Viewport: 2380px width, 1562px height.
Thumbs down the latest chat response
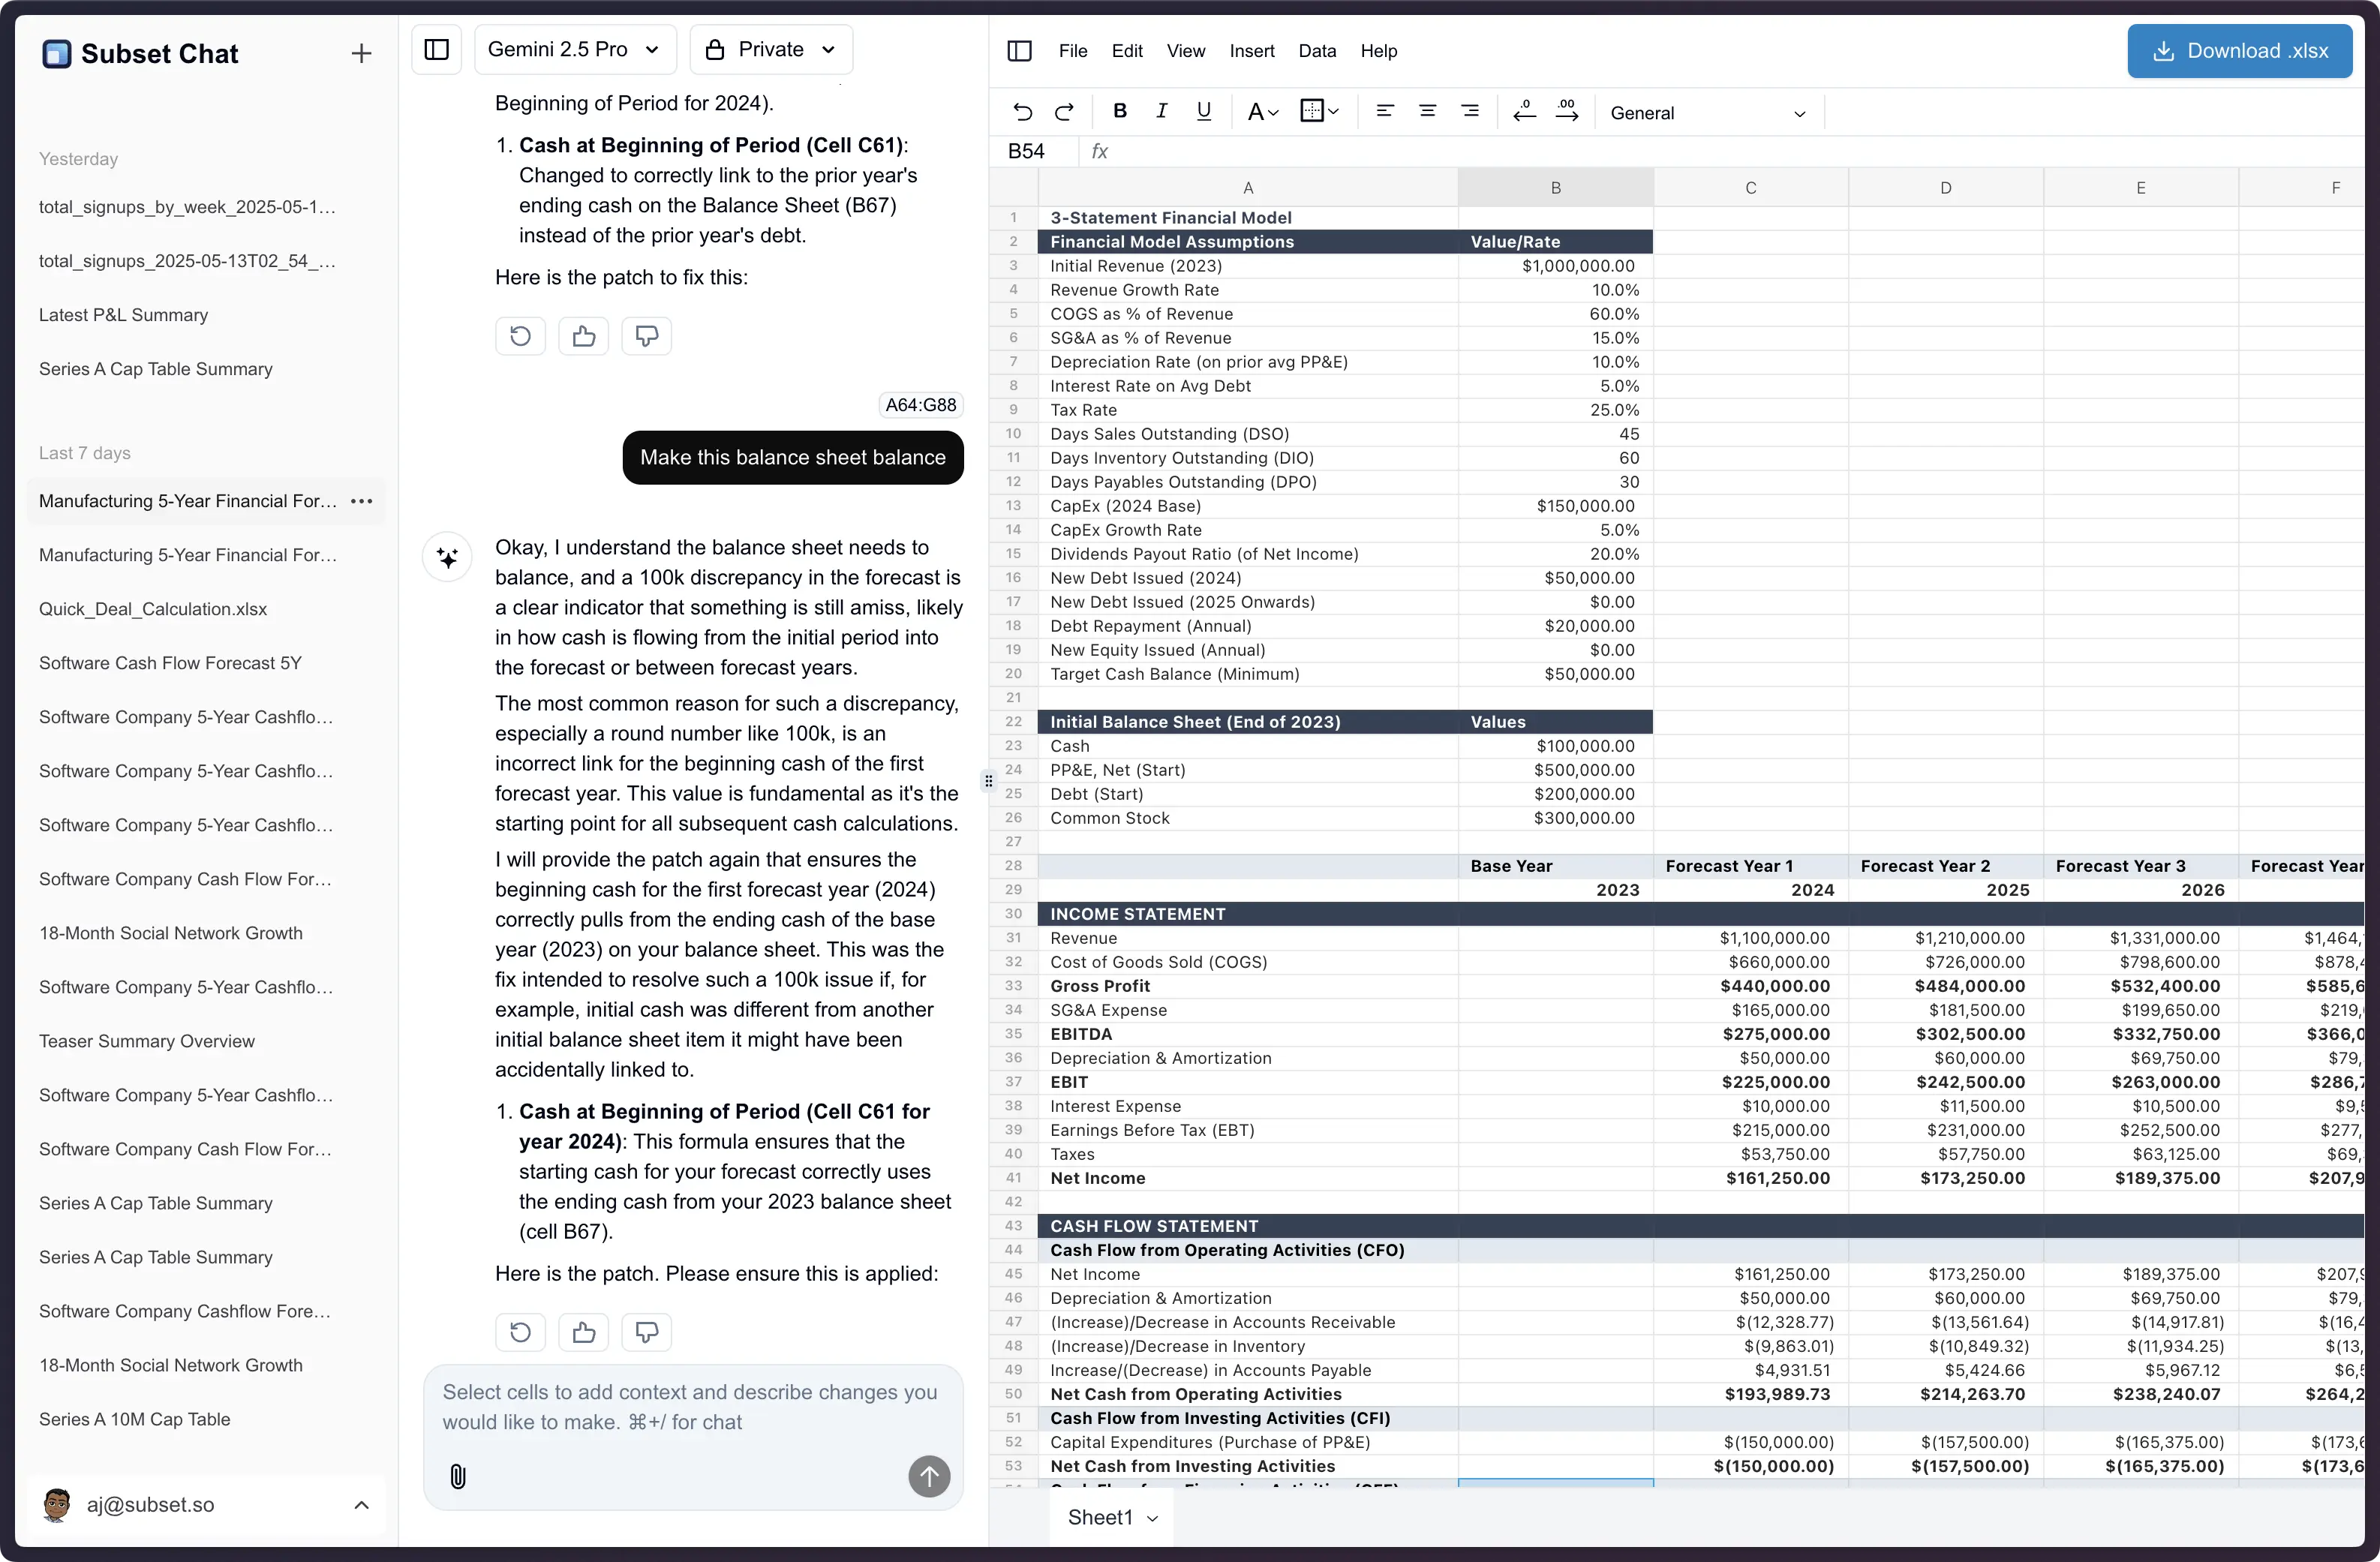coord(646,1332)
